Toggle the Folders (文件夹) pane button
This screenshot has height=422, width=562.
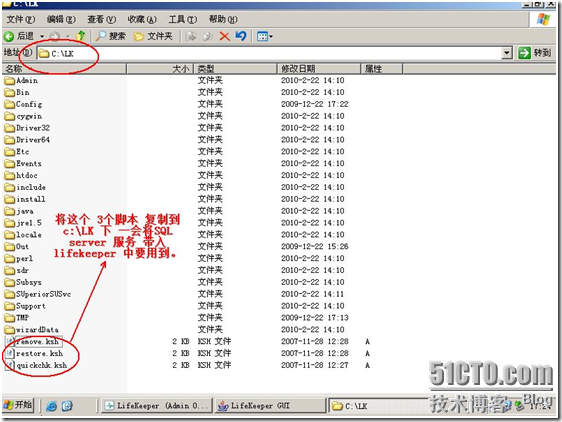(153, 36)
